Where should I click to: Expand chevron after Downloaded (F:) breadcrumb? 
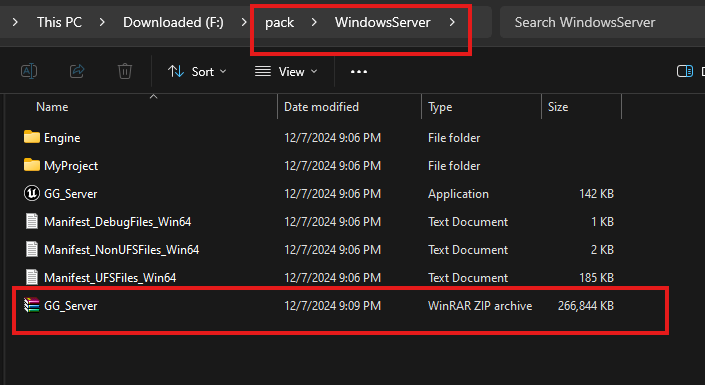(x=244, y=22)
